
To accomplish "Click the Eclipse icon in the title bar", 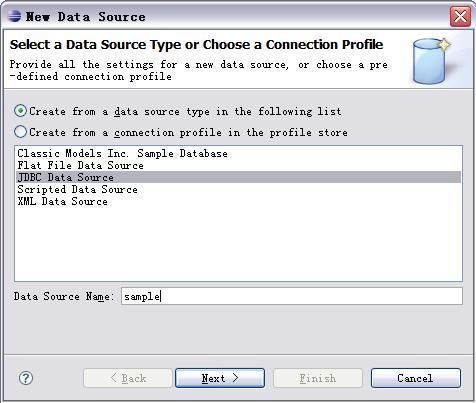I will tap(14, 16).
